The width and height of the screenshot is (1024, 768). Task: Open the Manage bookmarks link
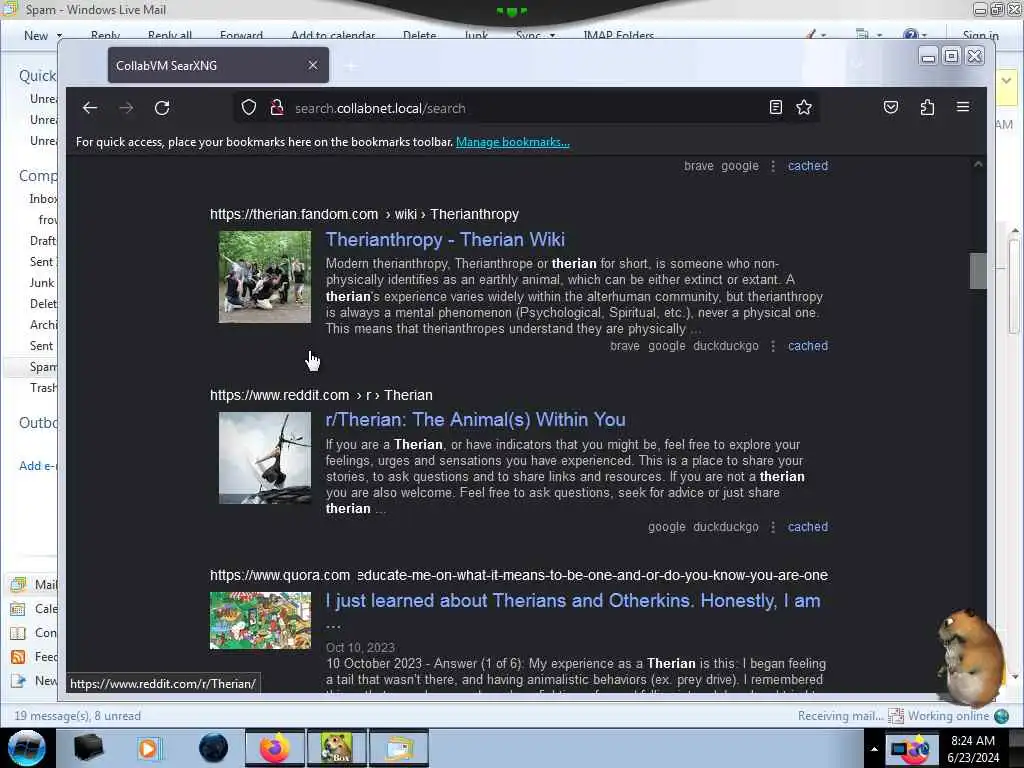[x=513, y=142]
